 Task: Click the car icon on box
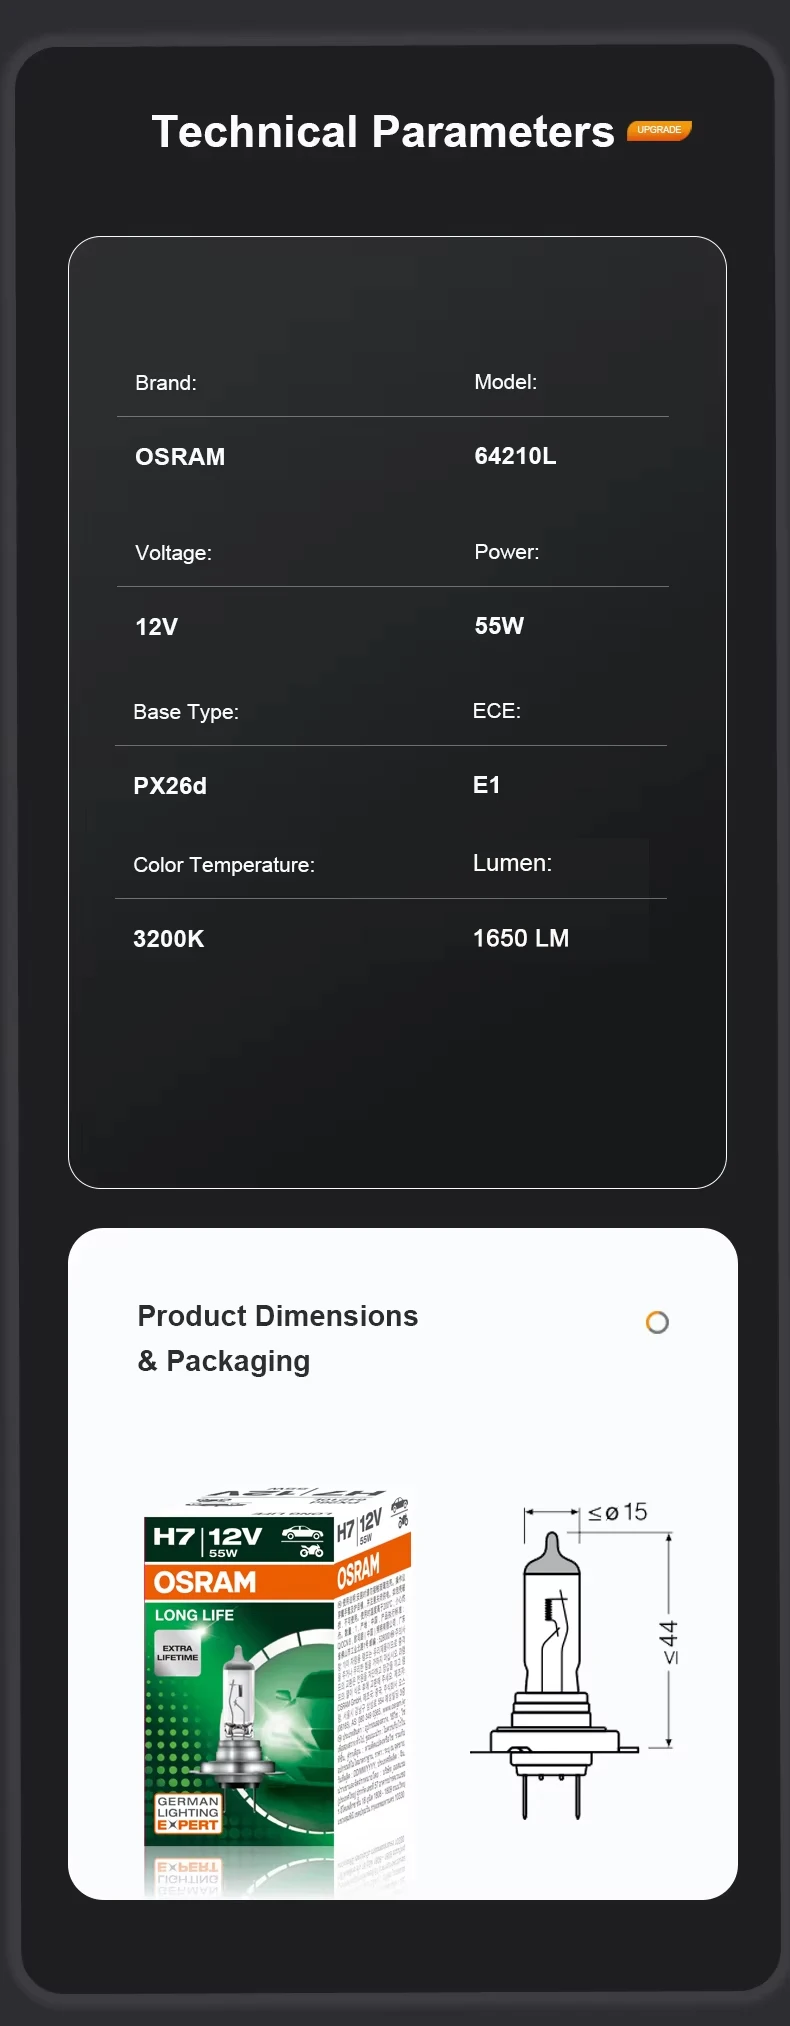[x=302, y=1533]
